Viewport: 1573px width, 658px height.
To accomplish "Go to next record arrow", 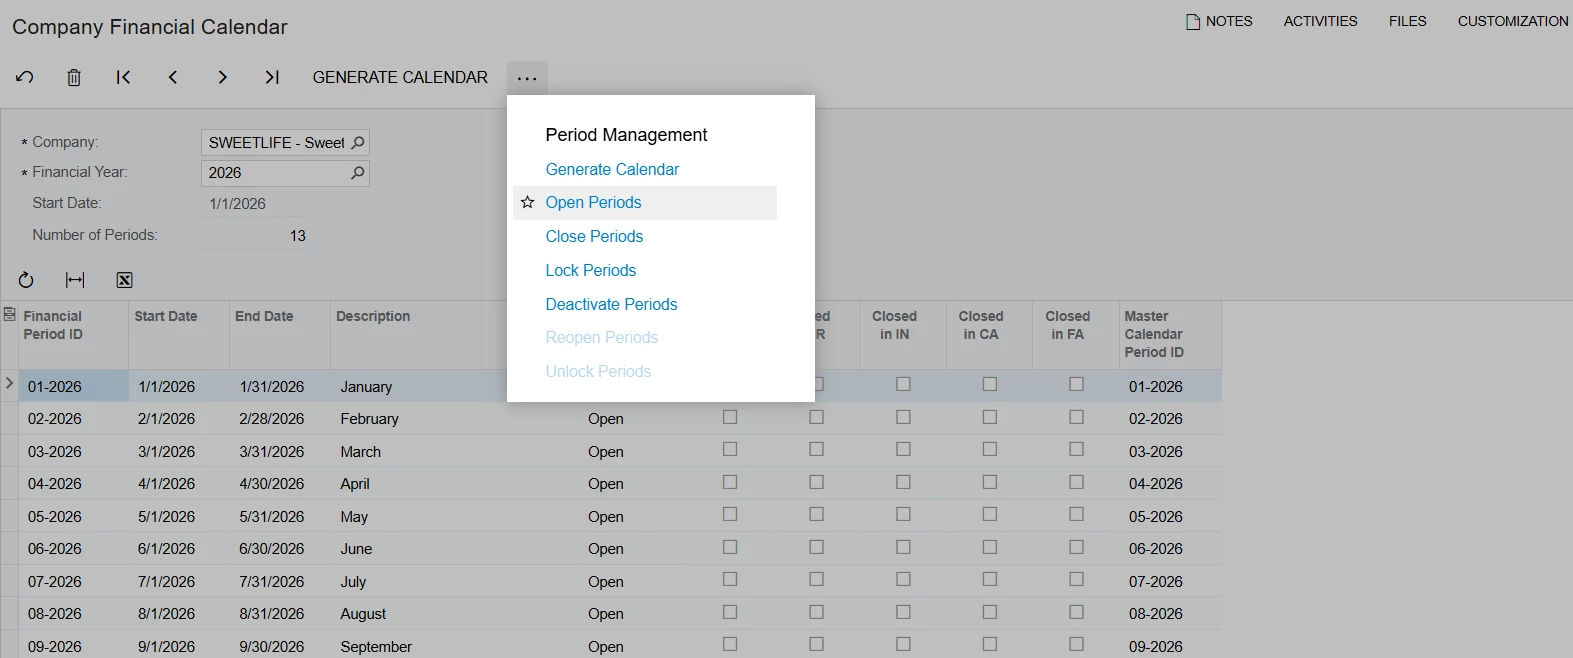I will pyautogui.click(x=222, y=77).
